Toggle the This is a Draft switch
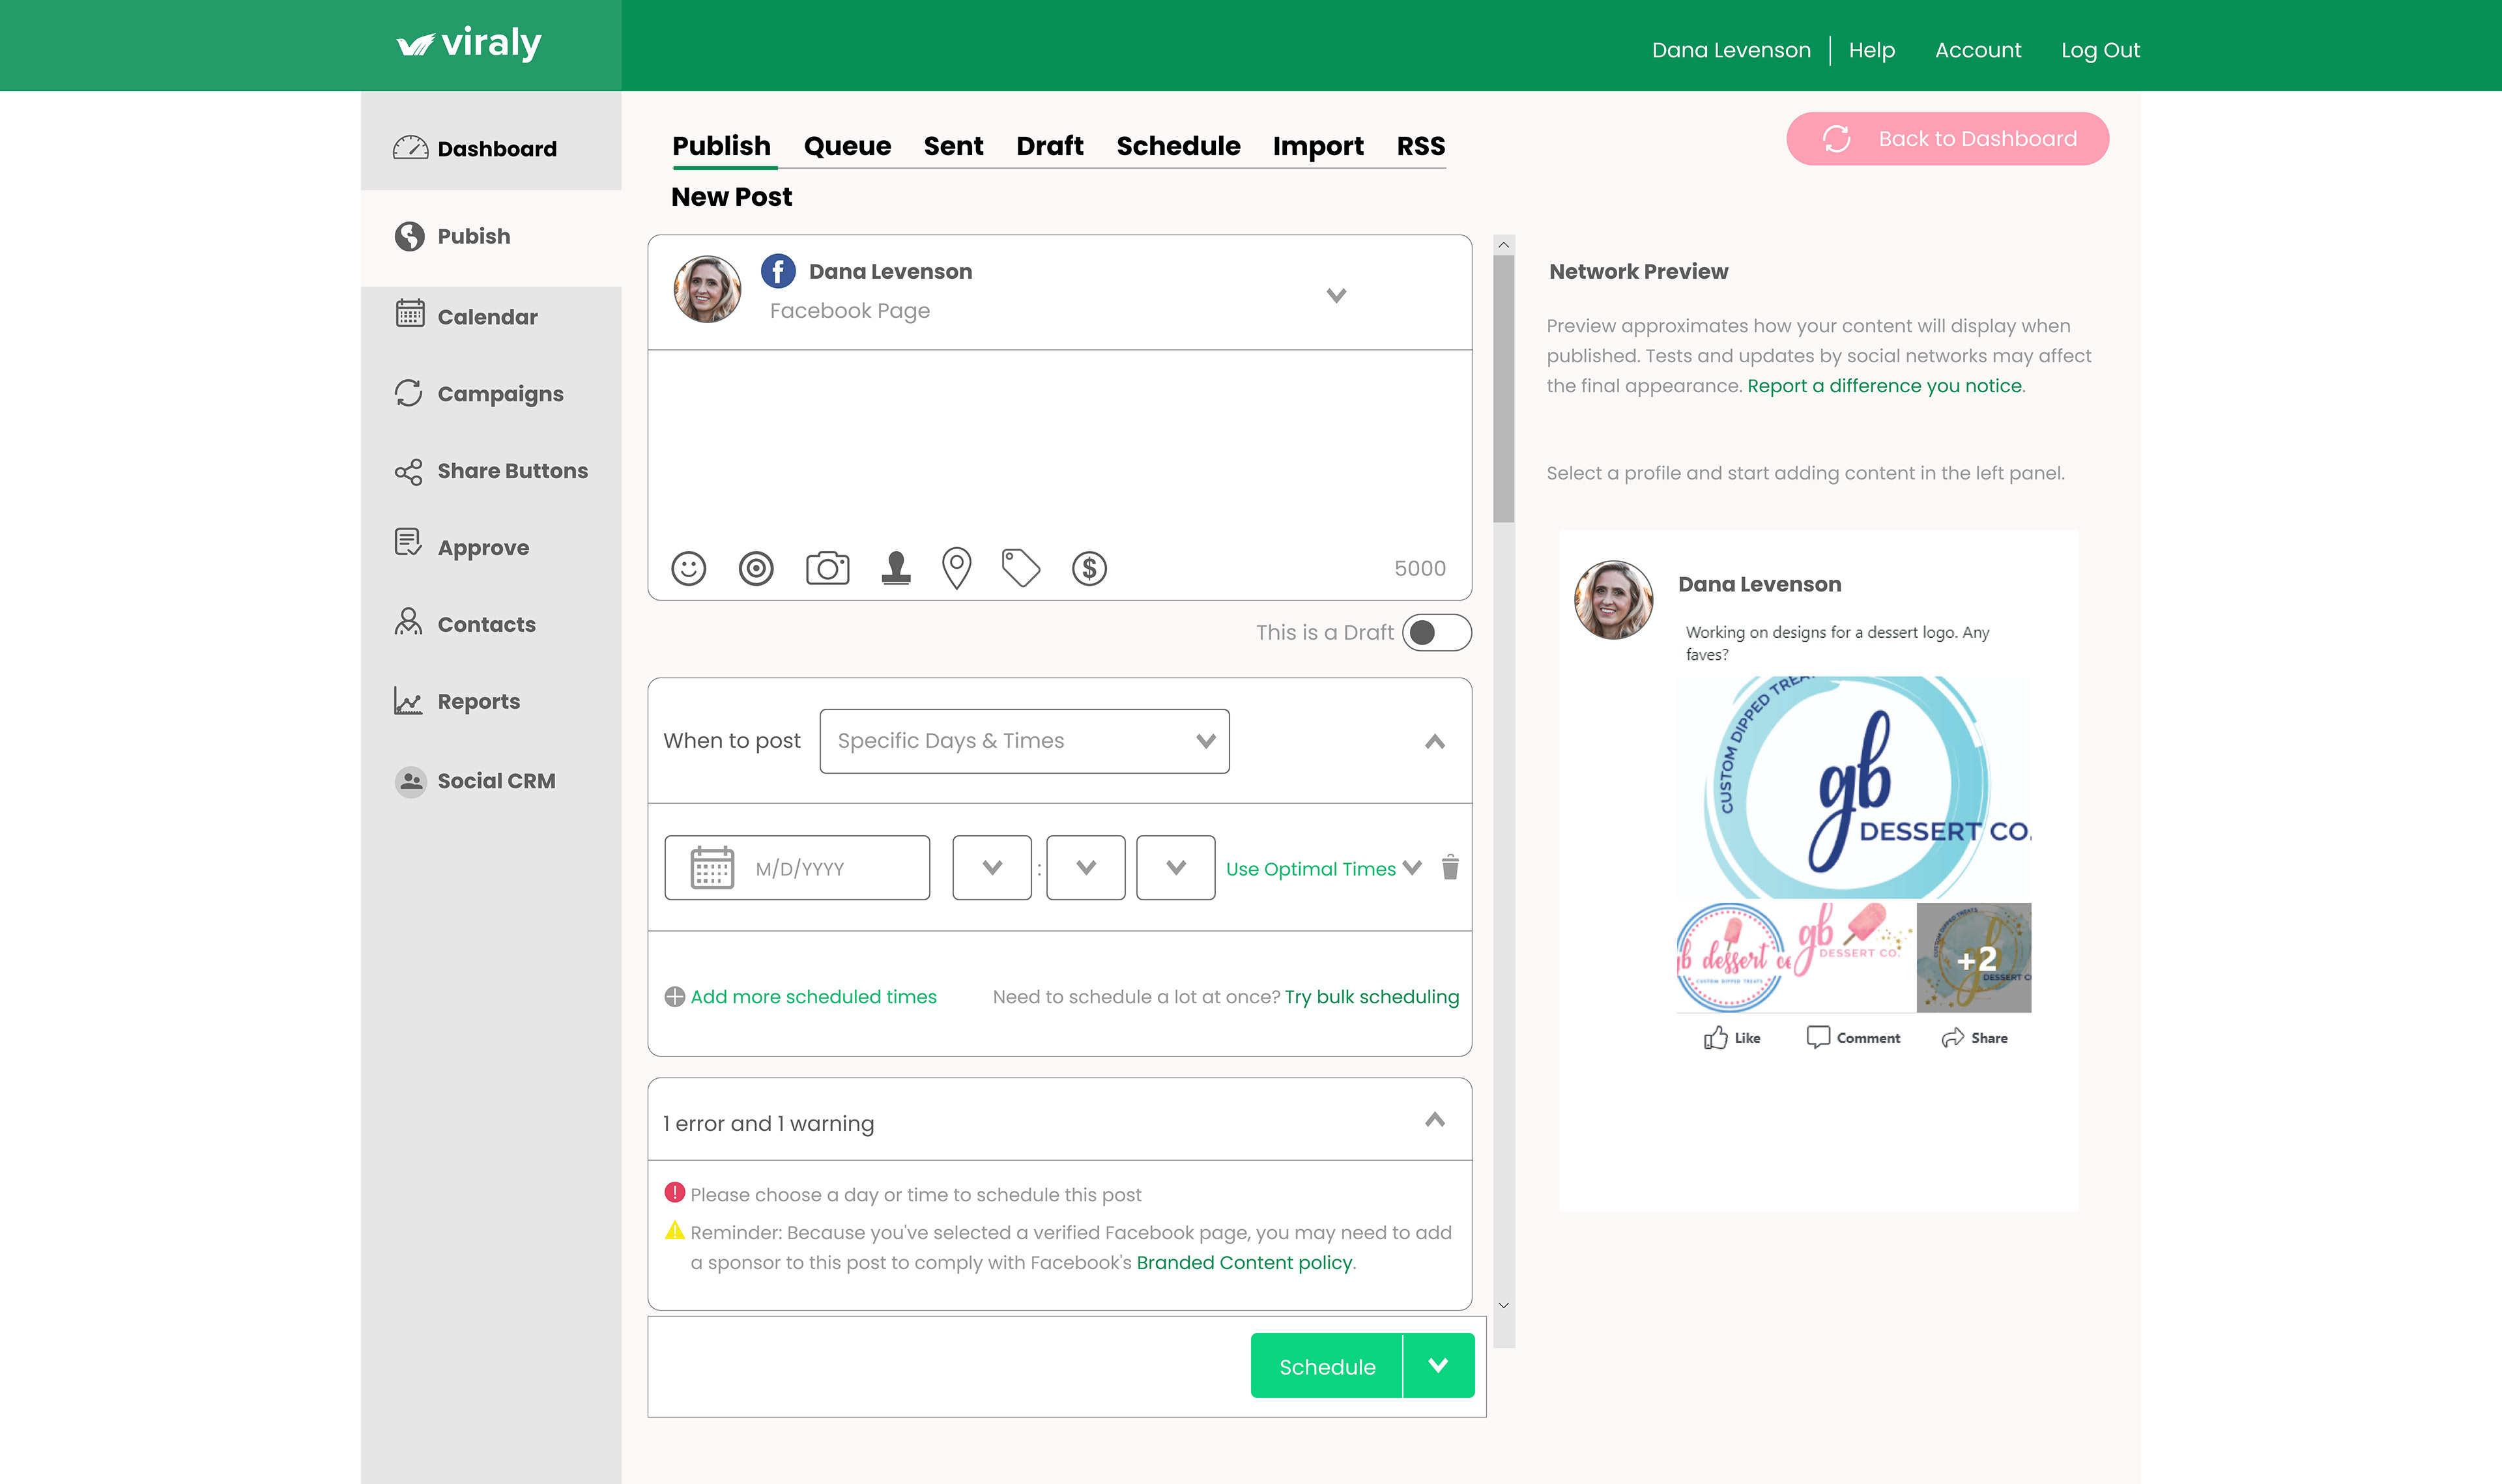 click(x=1436, y=633)
